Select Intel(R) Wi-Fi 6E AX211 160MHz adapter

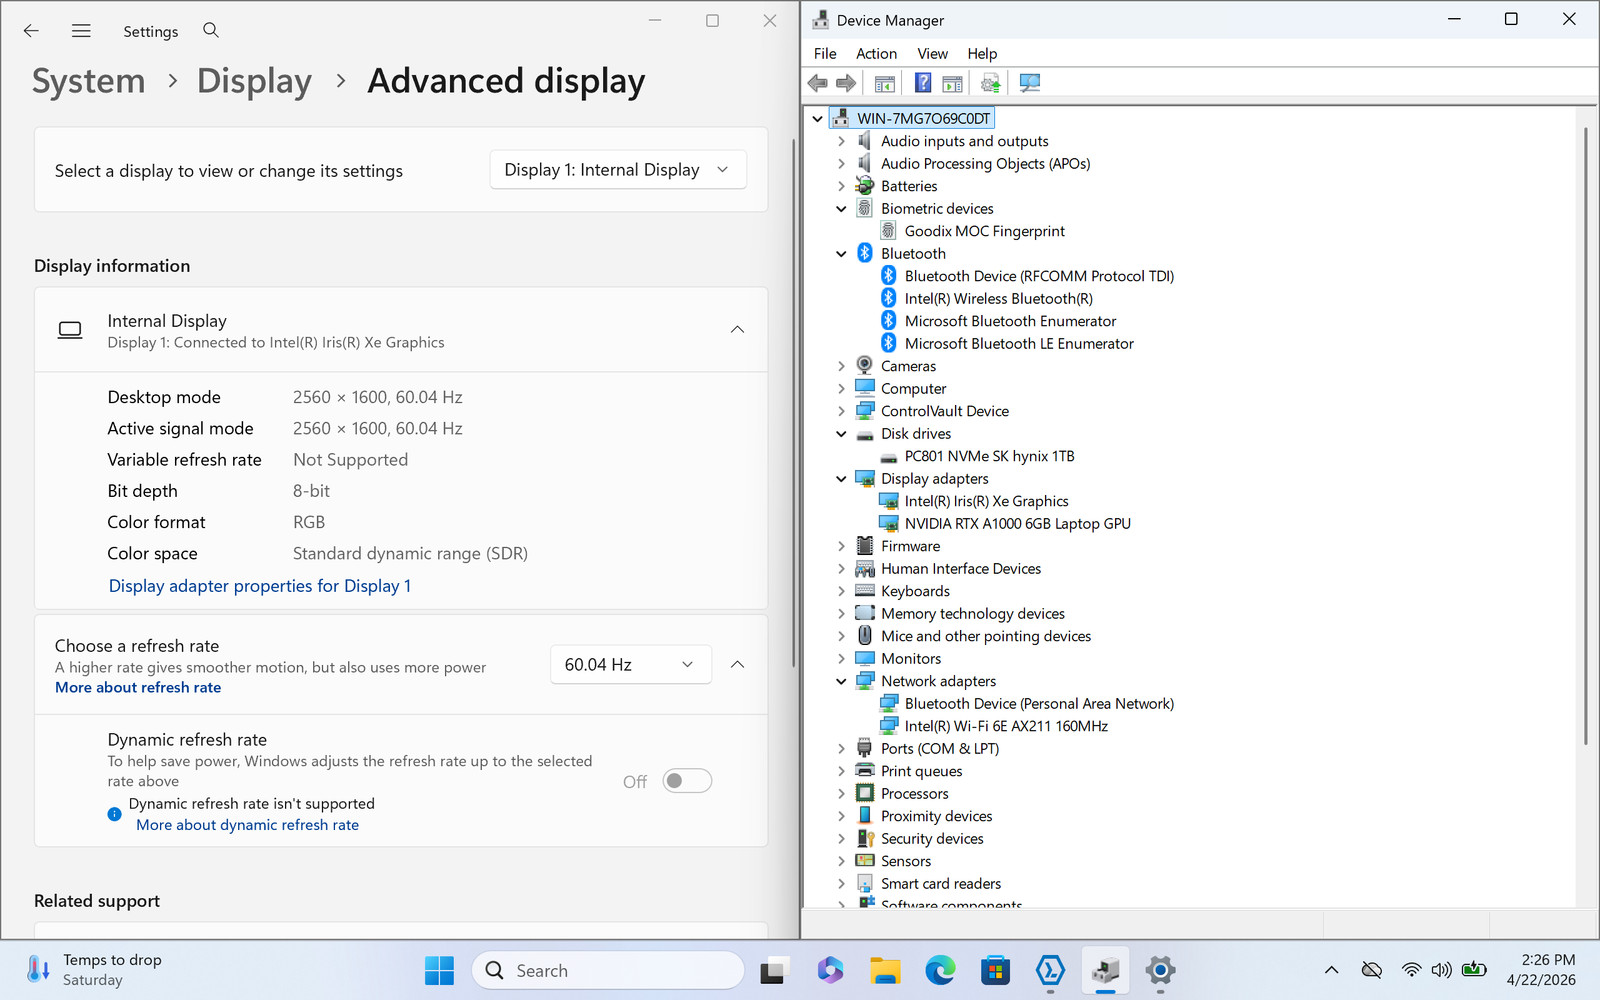pos(1006,726)
